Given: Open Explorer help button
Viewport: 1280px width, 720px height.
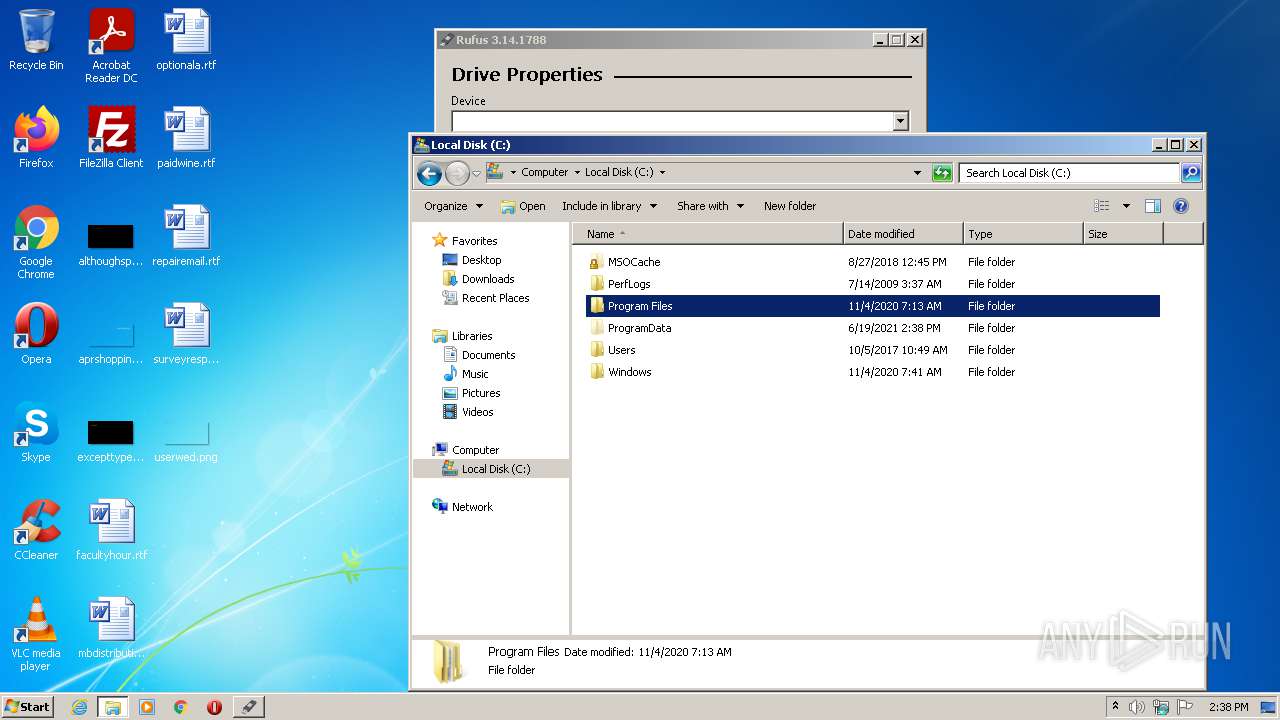Looking at the screenshot, I should [1180, 206].
